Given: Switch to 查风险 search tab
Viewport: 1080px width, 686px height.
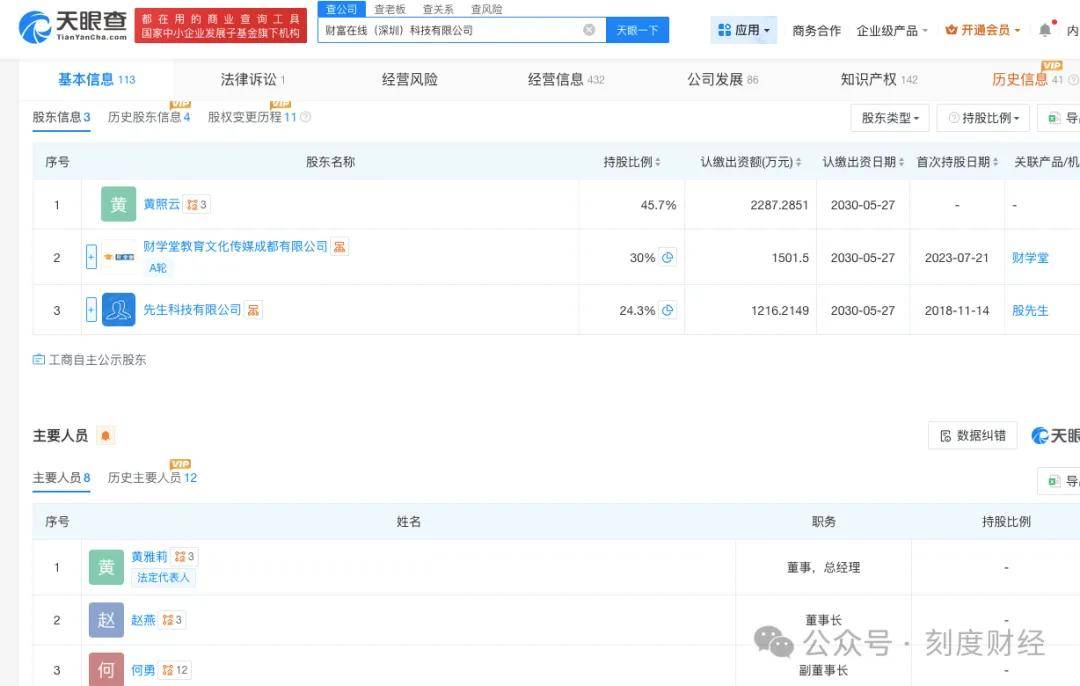Looking at the screenshot, I should click(486, 9).
